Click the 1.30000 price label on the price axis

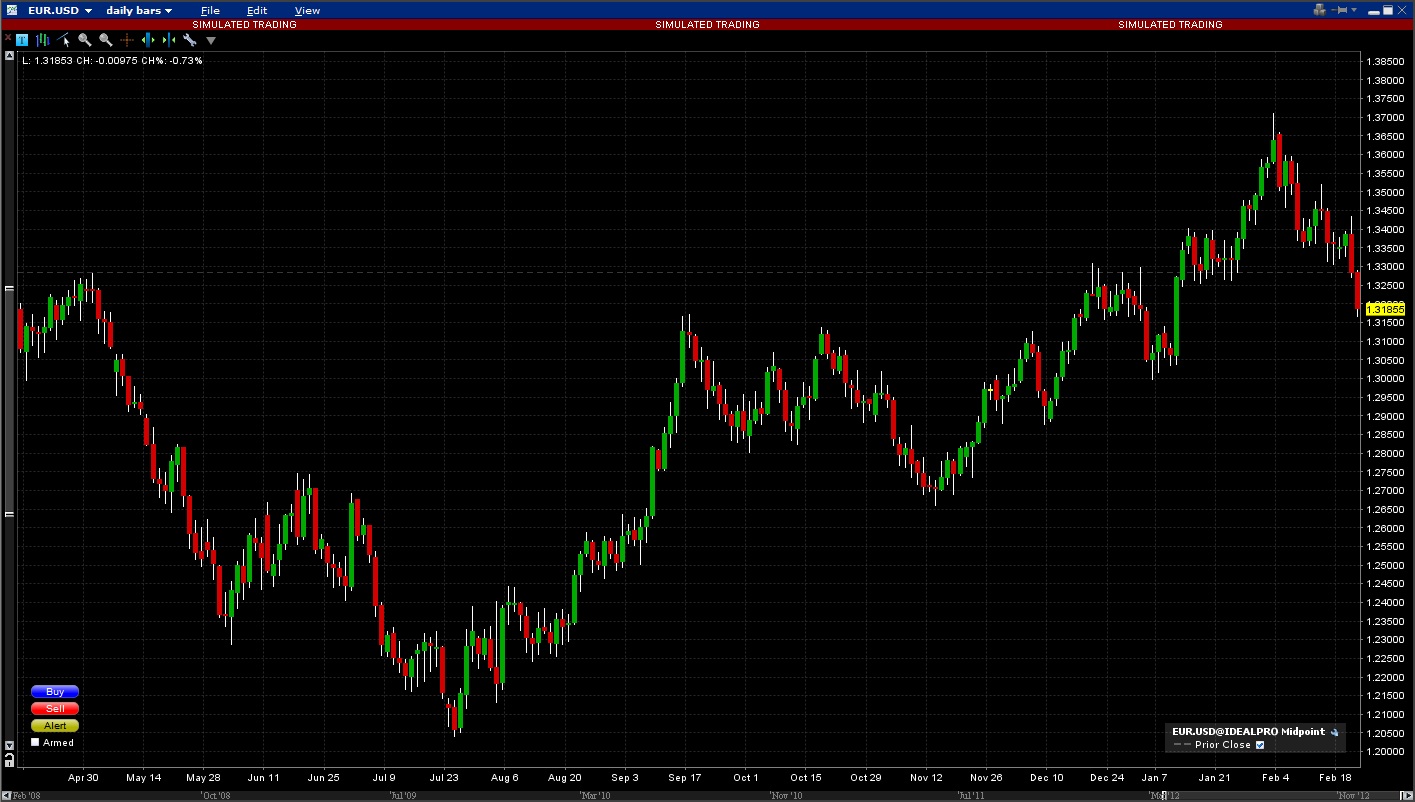coord(1385,379)
